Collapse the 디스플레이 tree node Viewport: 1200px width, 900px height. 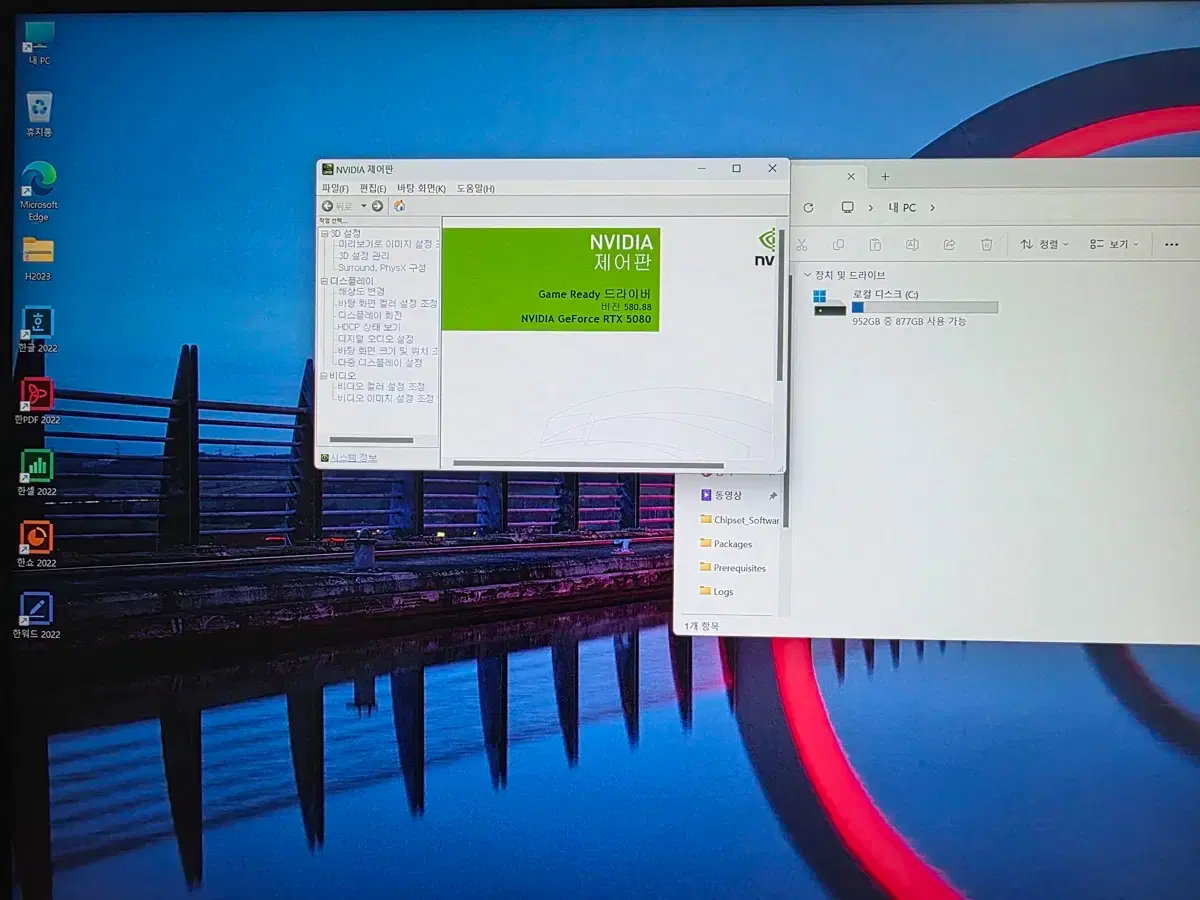click(x=324, y=281)
